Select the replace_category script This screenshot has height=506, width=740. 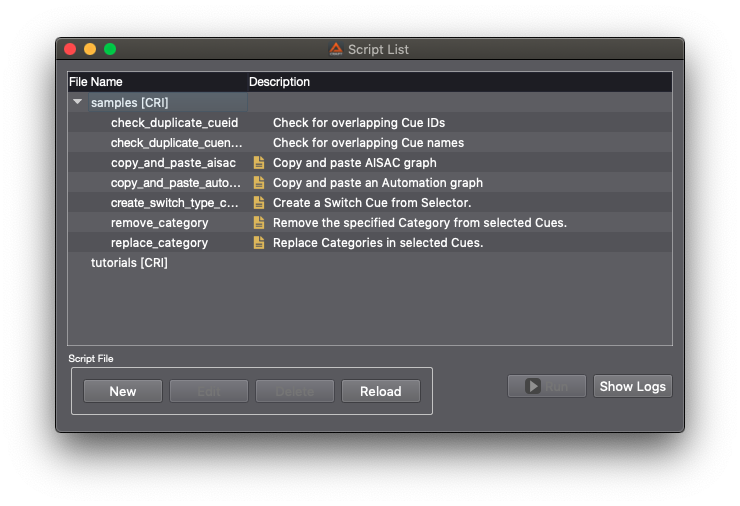[x=160, y=243]
